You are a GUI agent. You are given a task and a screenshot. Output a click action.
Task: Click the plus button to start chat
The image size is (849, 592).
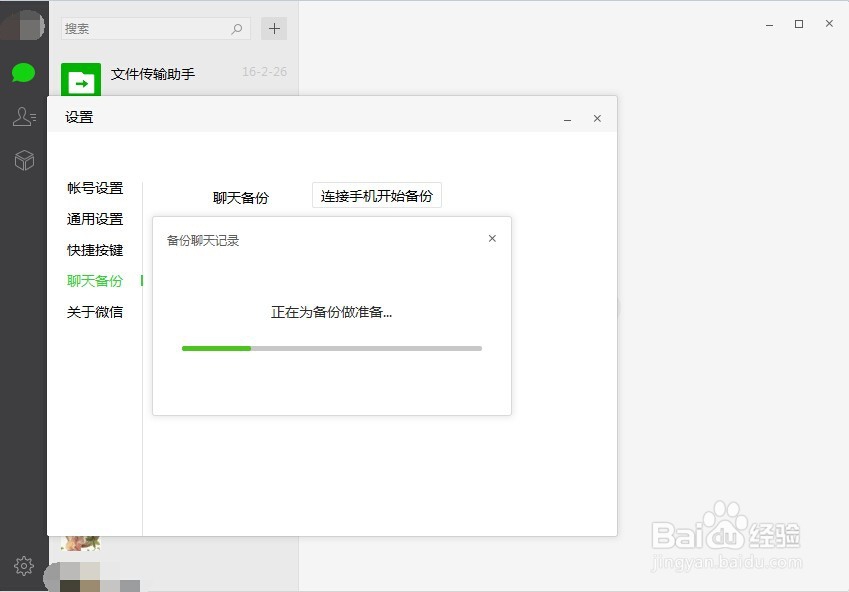point(274,28)
